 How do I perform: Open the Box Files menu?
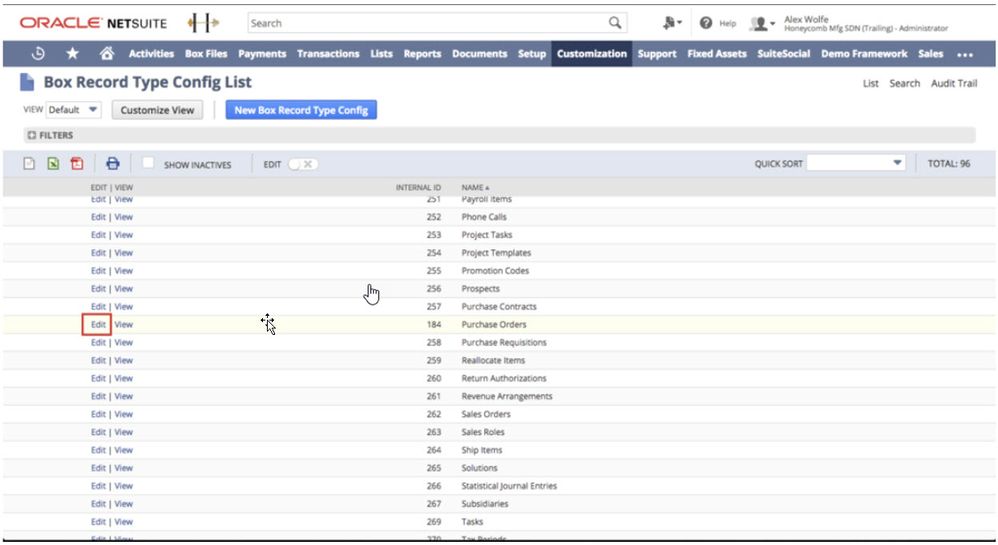click(206, 54)
